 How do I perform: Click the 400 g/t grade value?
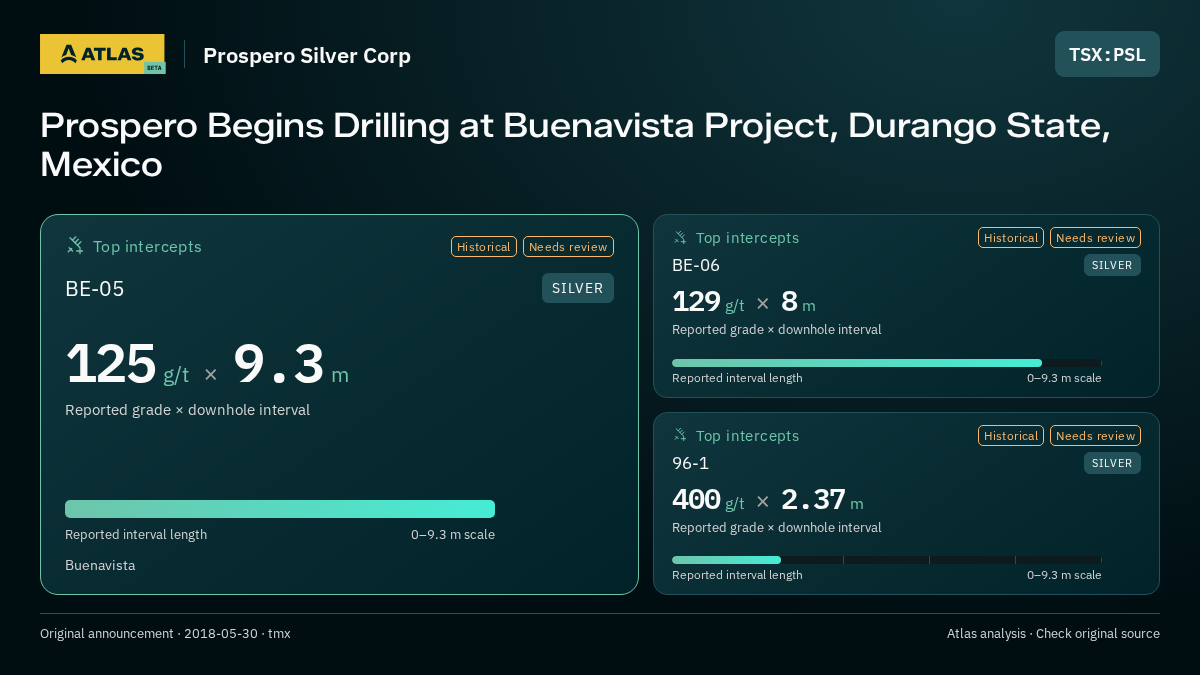[x=708, y=500]
